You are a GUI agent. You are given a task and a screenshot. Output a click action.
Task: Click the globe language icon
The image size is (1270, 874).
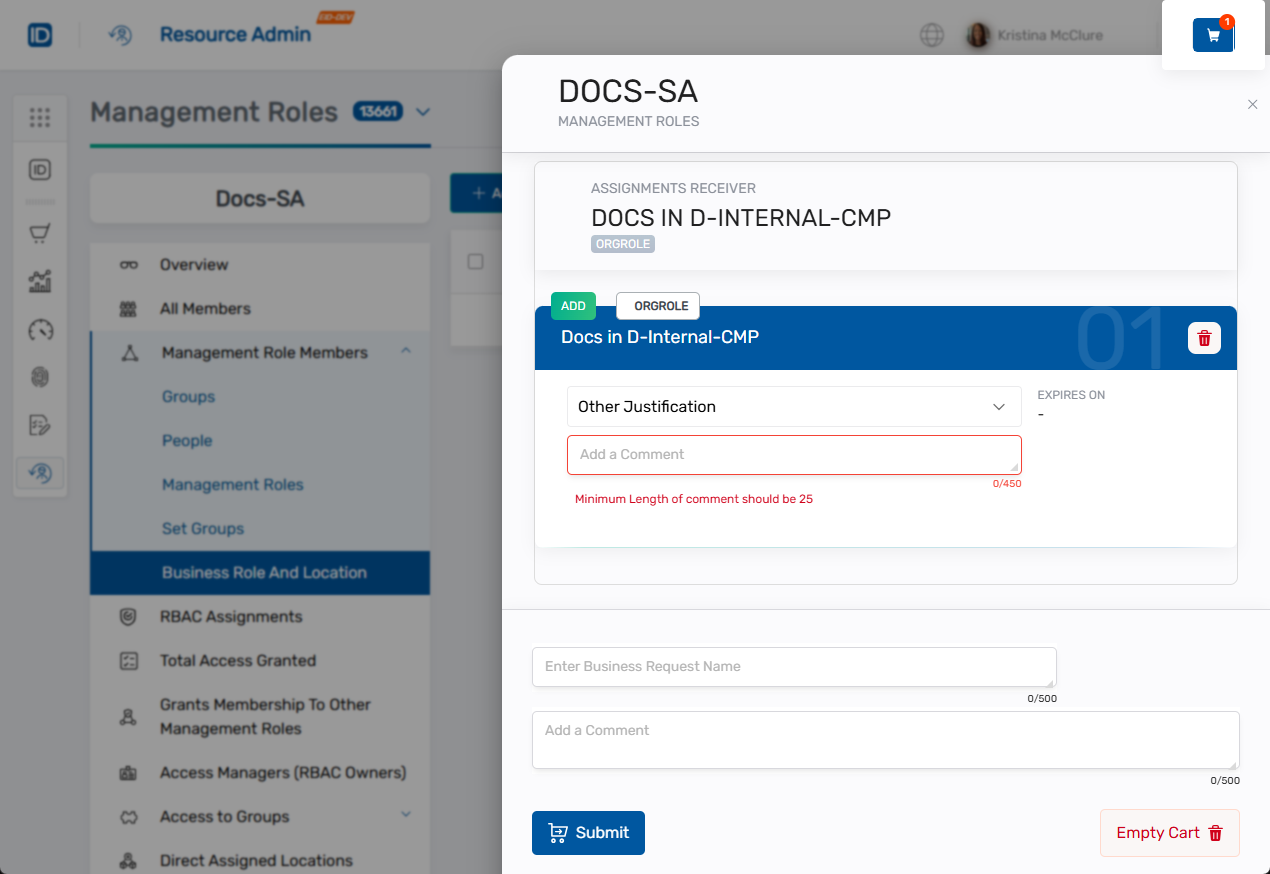[x=931, y=35]
